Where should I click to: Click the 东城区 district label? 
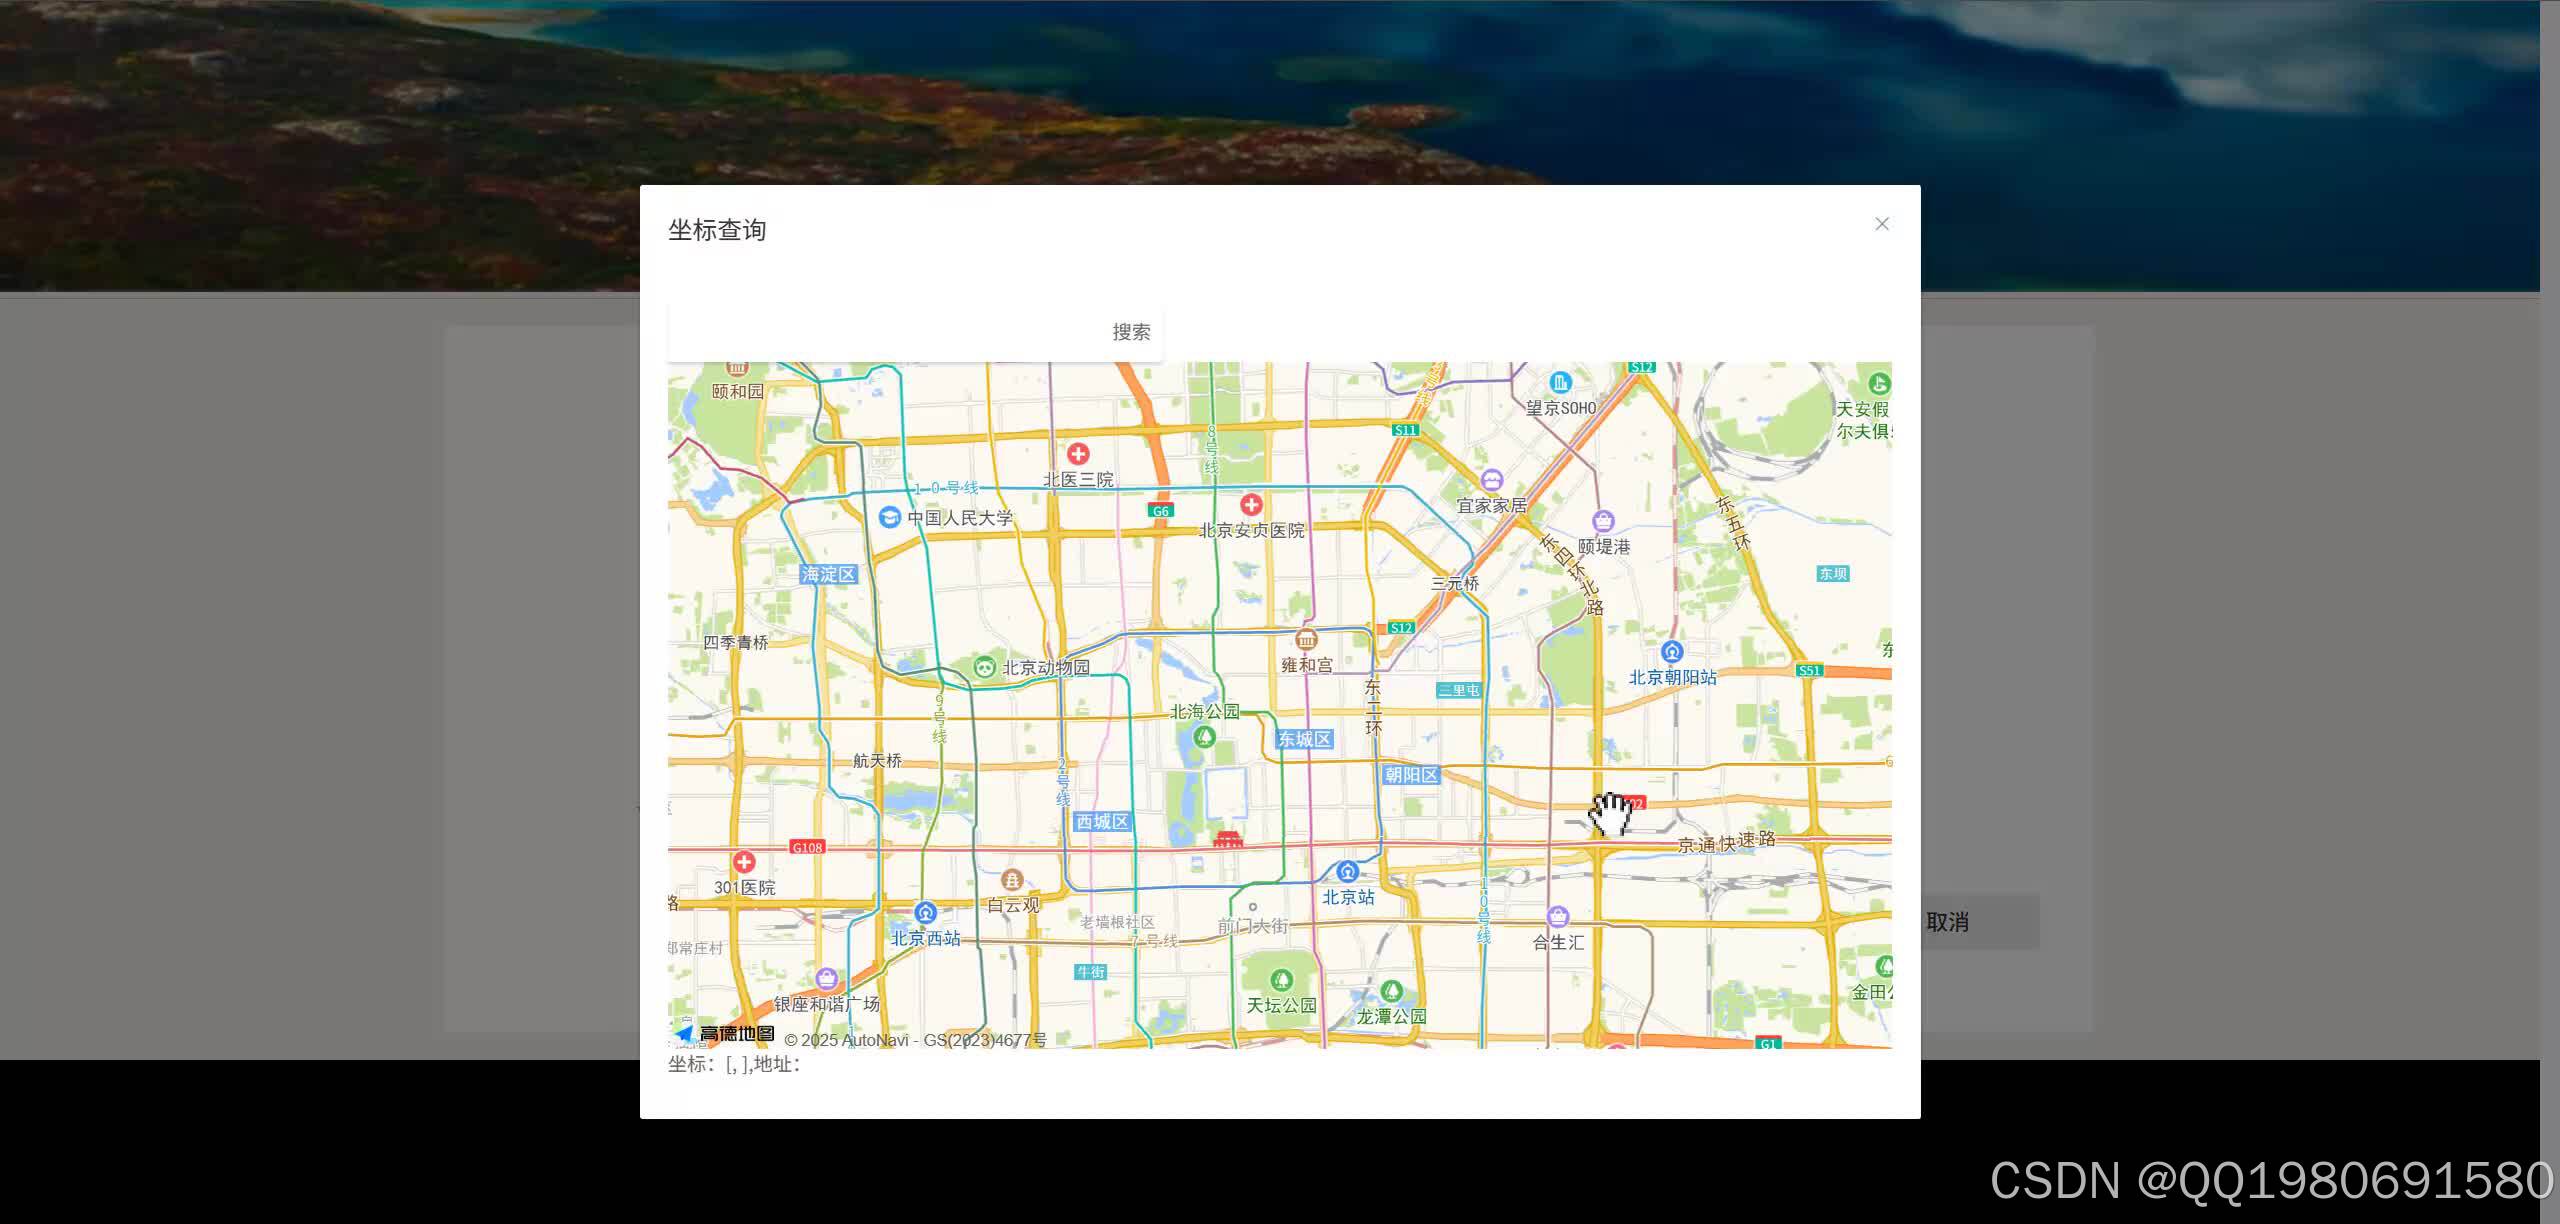[x=1304, y=739]
